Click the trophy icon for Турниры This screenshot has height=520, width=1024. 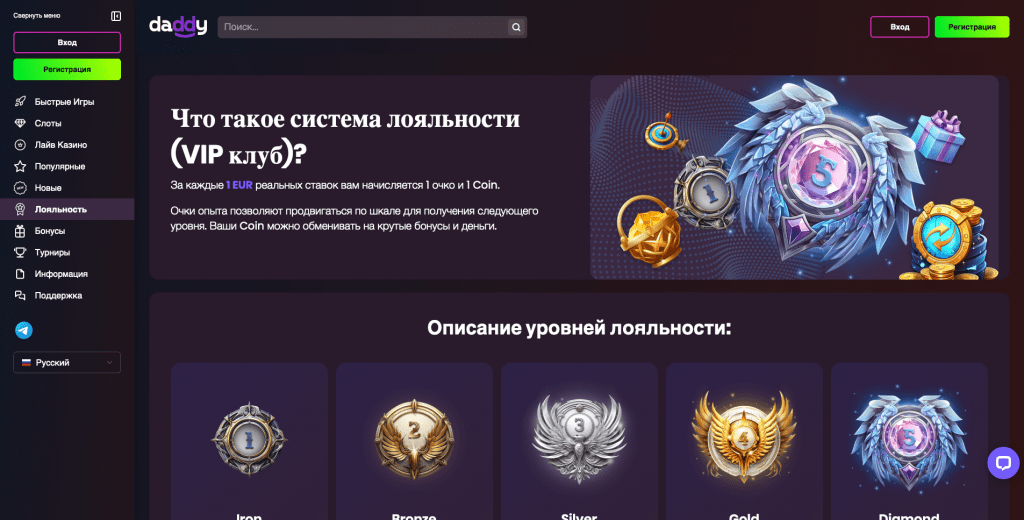coord(20,252)
